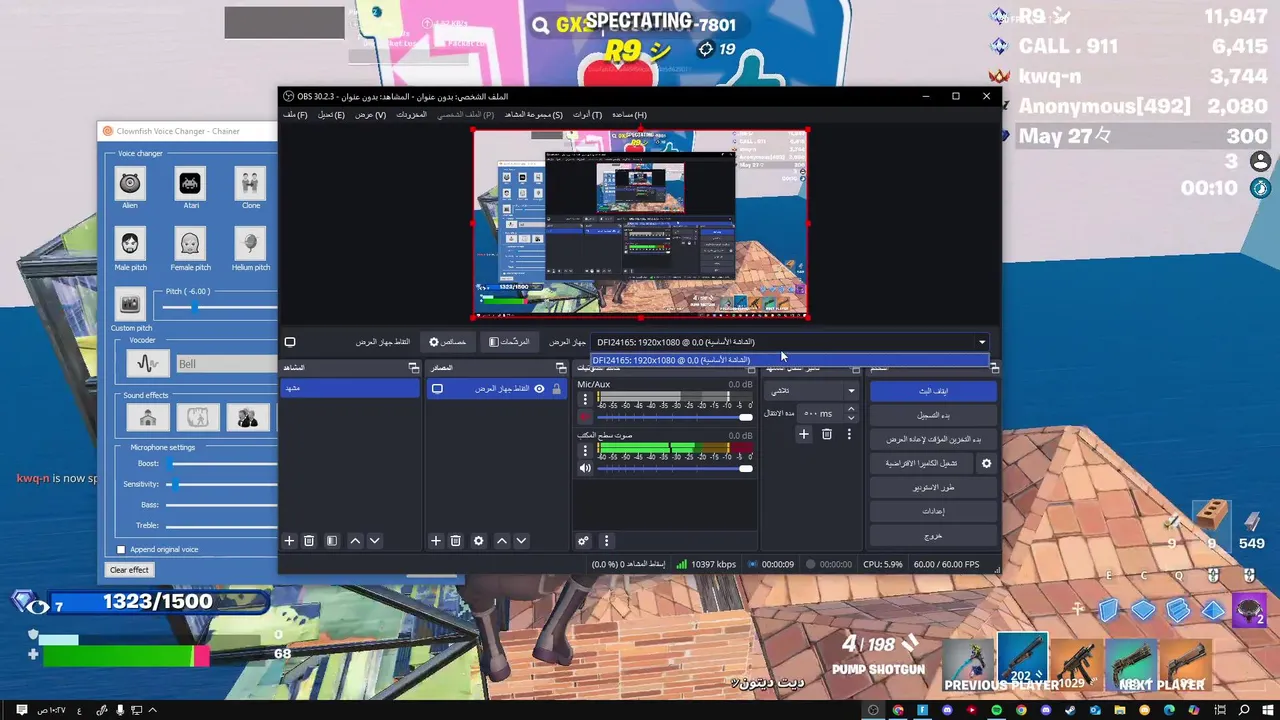Open the scene transition type dropdown
The width and height of the screenshot is (1280, 720).
pyautogui.click(x=811, y=391)
